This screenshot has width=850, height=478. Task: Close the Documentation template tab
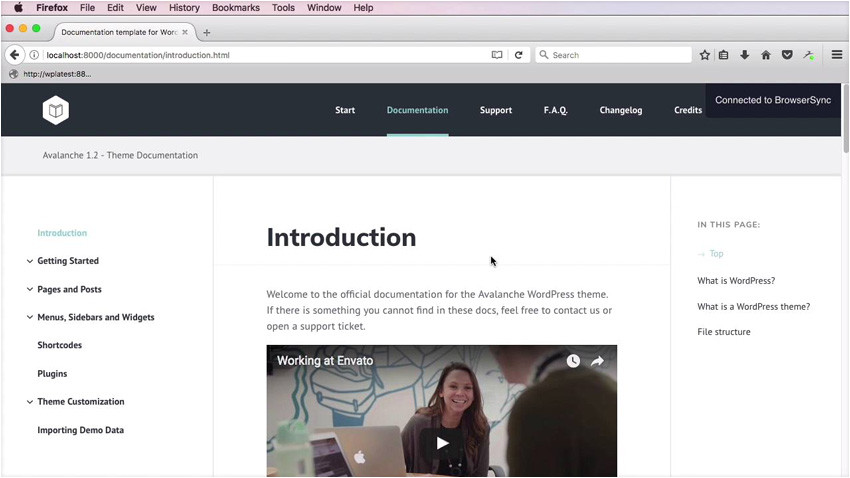(x=185, y=32)
